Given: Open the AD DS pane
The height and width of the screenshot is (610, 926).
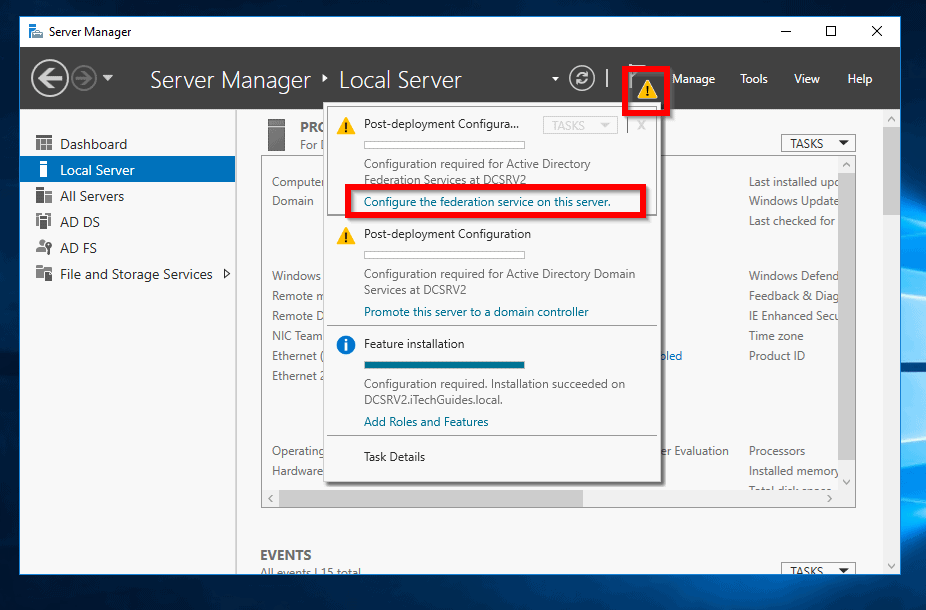Looking at the screenshot, I should 77,221.
